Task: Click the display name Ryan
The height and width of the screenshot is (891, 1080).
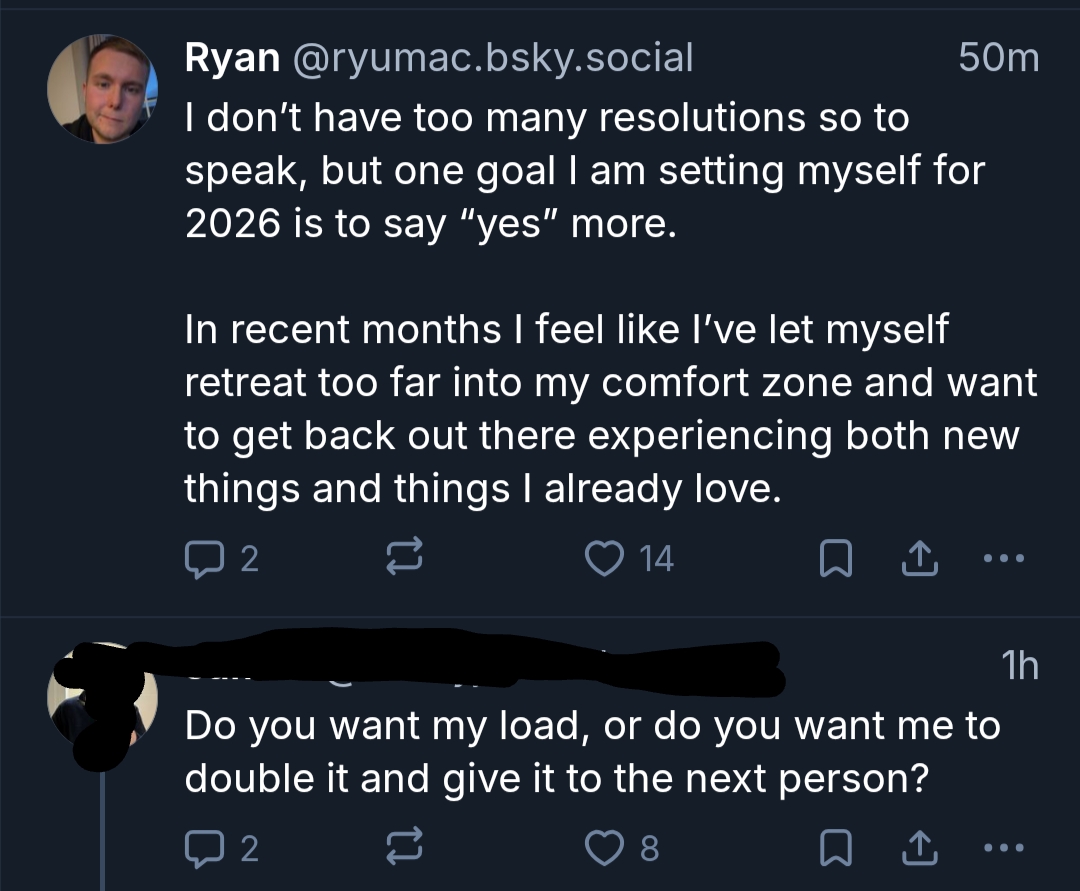Action: [232, 57]
